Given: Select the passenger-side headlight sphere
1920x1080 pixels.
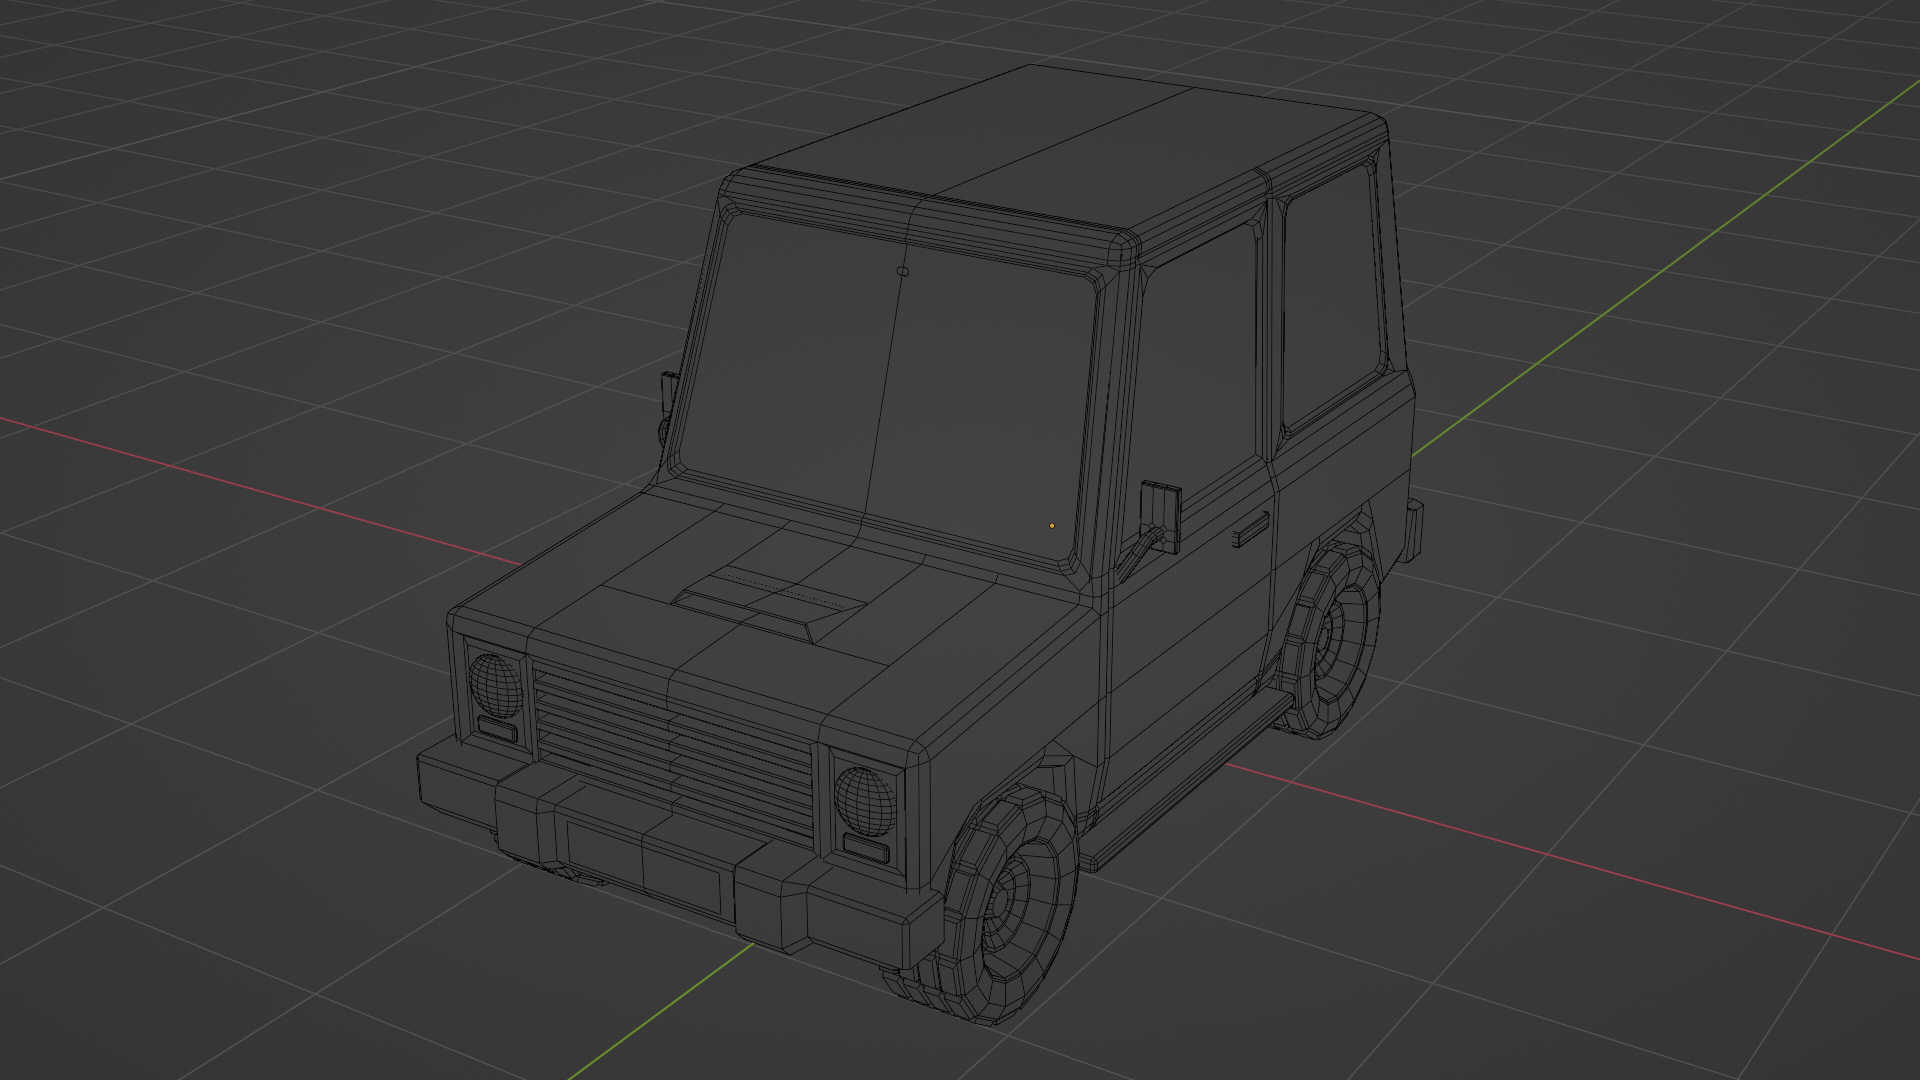Looking at the screenshot, I should coord(496,685).
